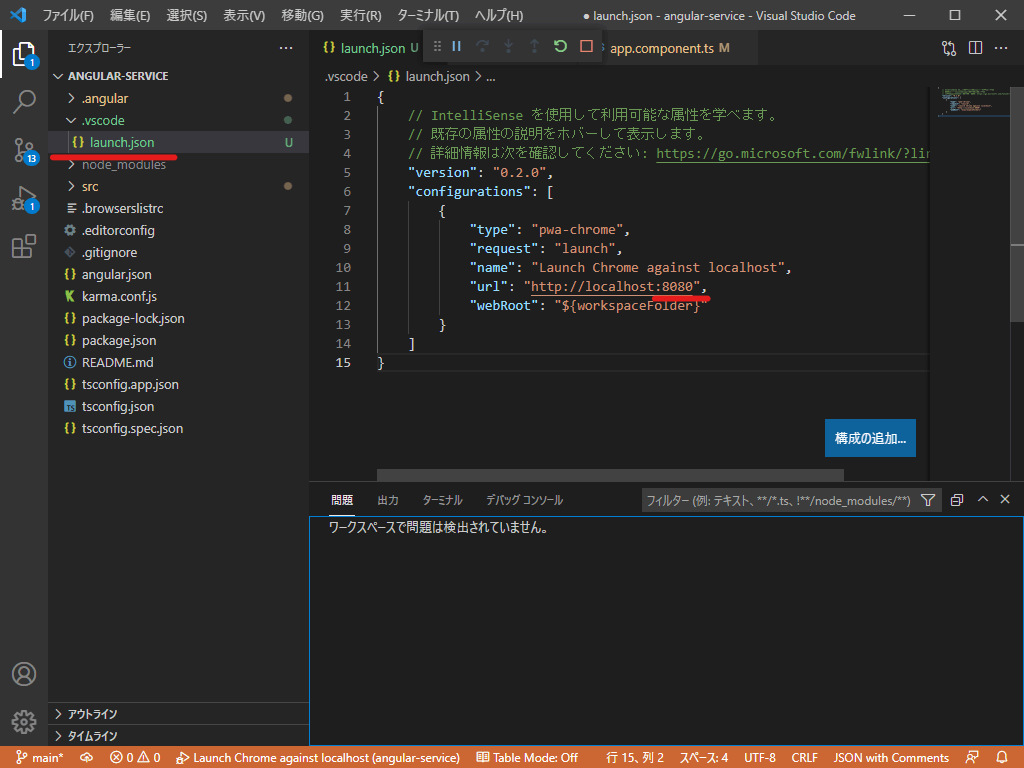
Task: Click the debug Step Over button
Action: click(x=483, y=46)
